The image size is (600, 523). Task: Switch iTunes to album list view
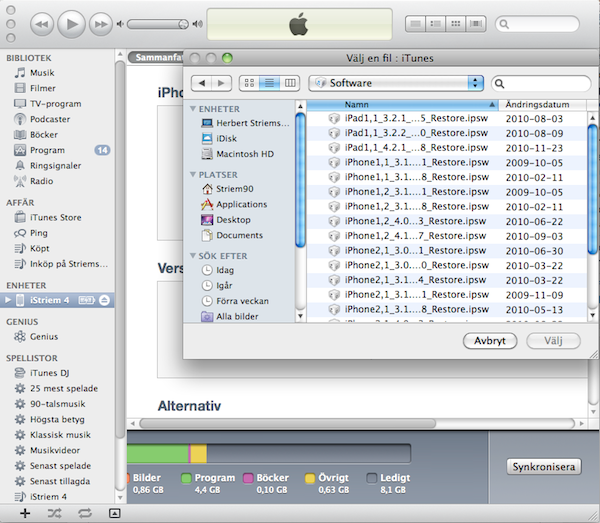[435, 24]
